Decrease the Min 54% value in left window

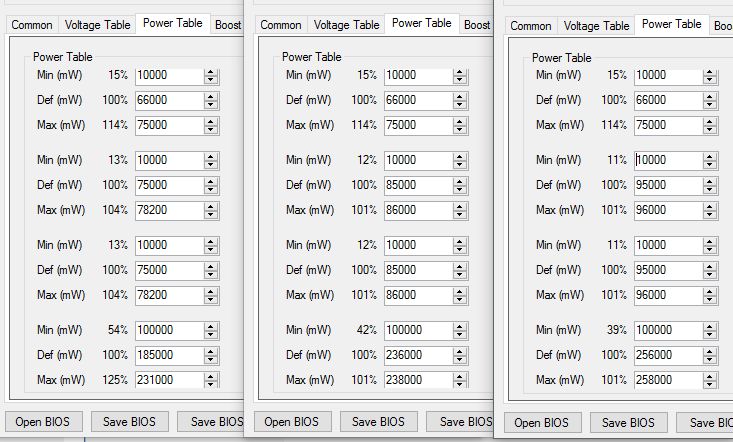(x=211, y=334)
